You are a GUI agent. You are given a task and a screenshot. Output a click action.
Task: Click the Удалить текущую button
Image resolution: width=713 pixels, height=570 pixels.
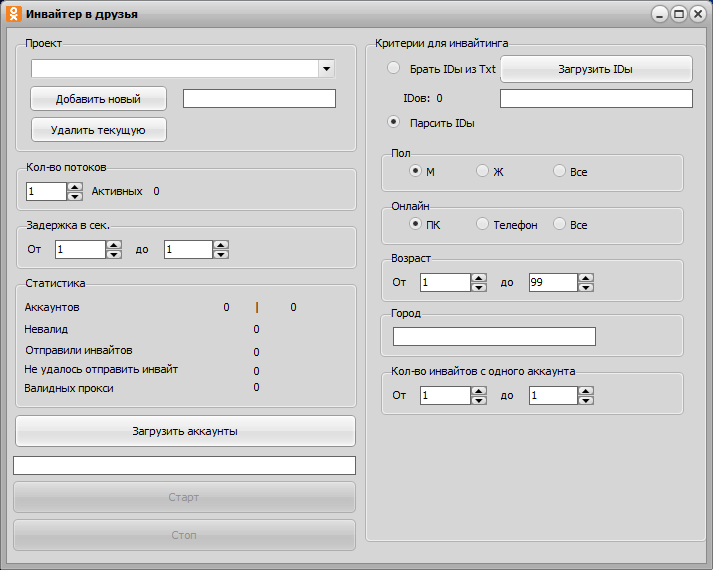coord(98,130)
